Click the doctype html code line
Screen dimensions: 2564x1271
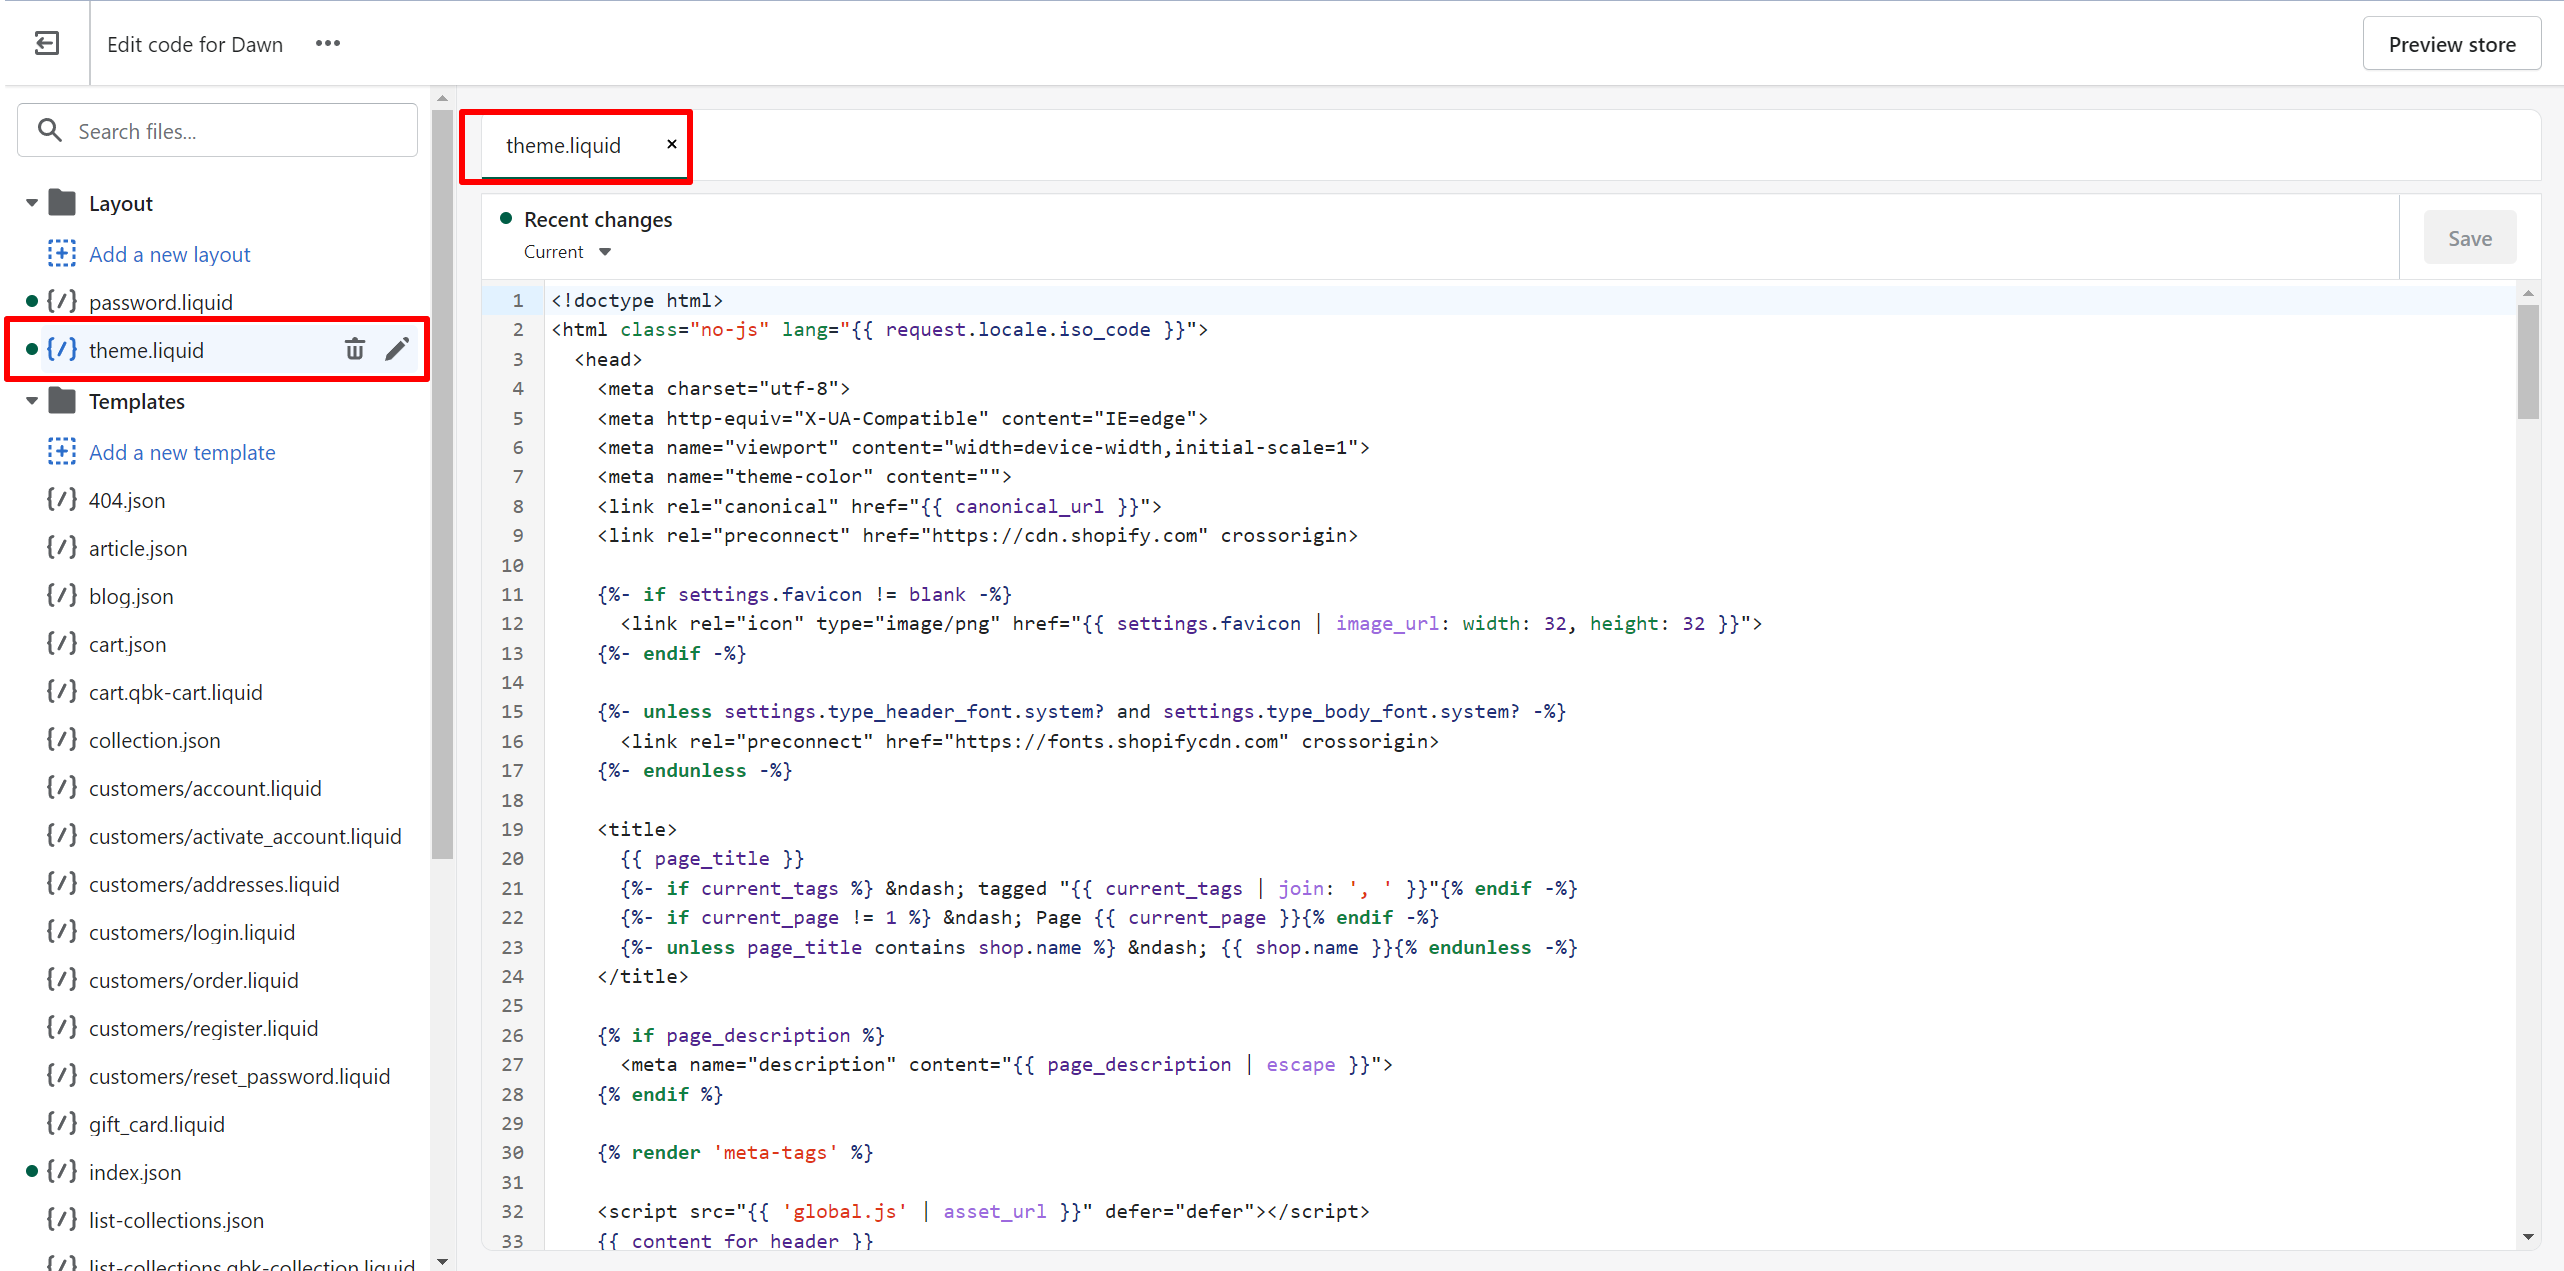637,300
